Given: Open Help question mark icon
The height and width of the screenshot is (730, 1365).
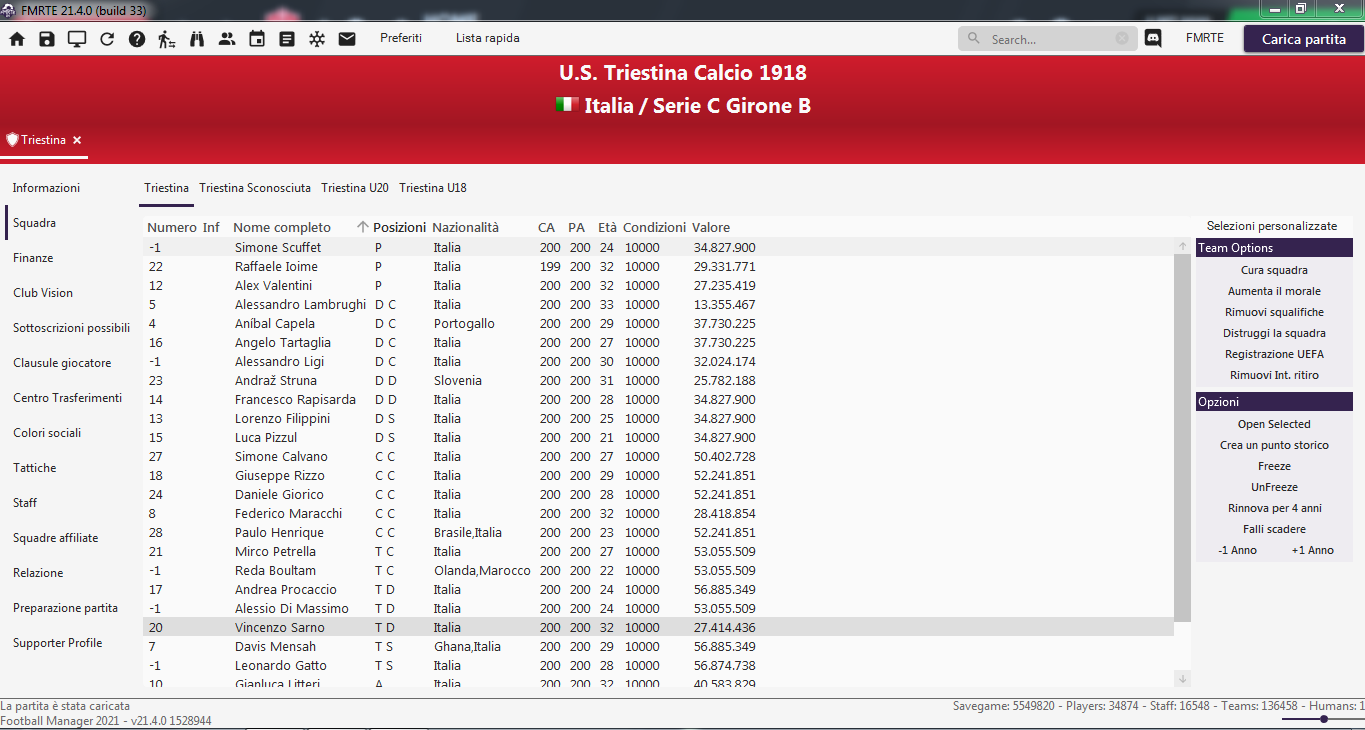Looking at the screenshot, I should (x=137, y=39).
